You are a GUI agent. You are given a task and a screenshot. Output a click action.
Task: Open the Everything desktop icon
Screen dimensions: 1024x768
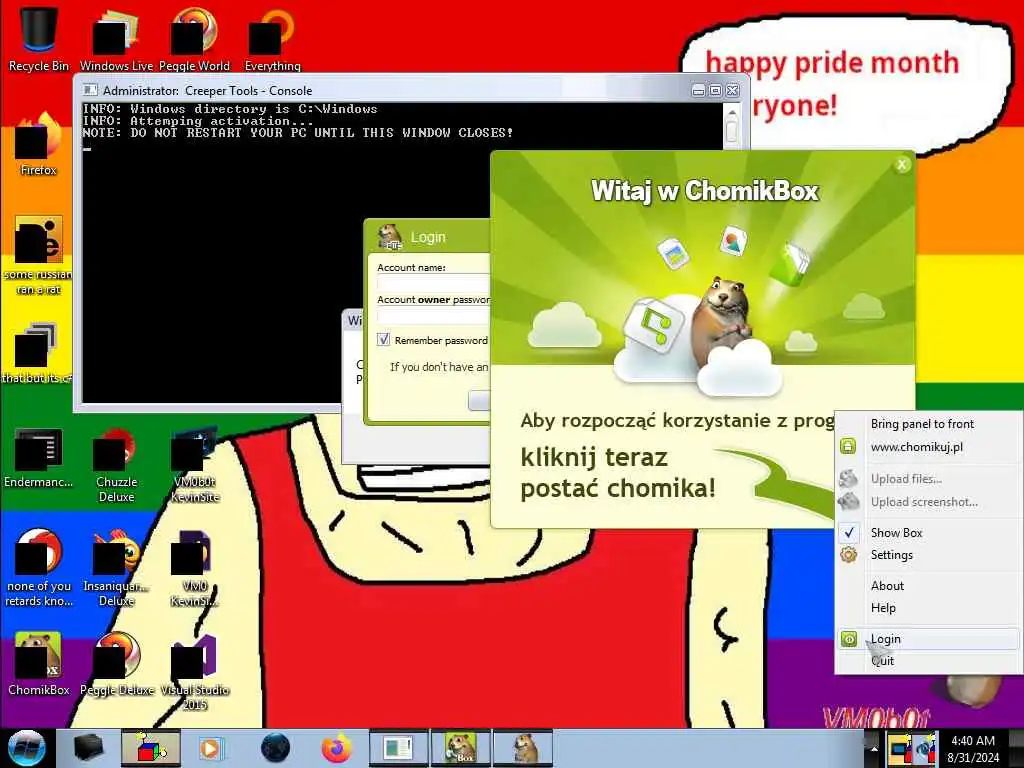[x=272, y=39]
